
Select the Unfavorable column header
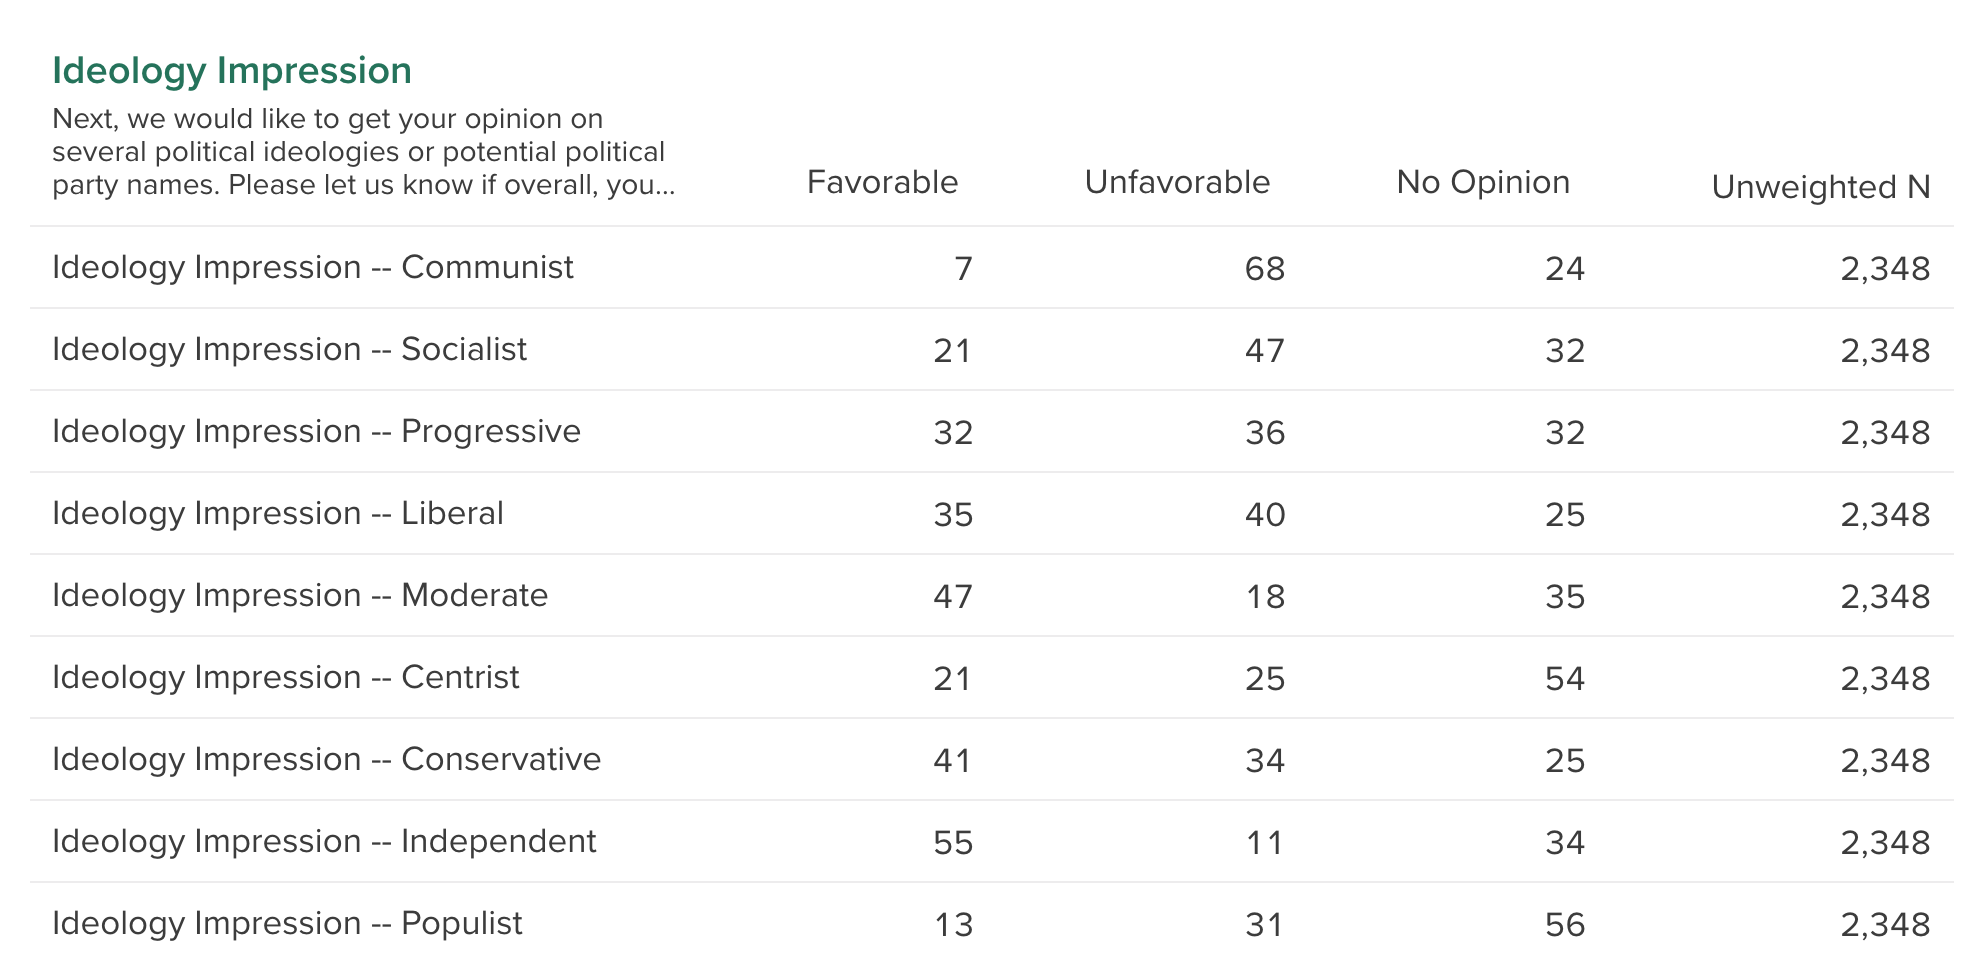point(1176,182)
